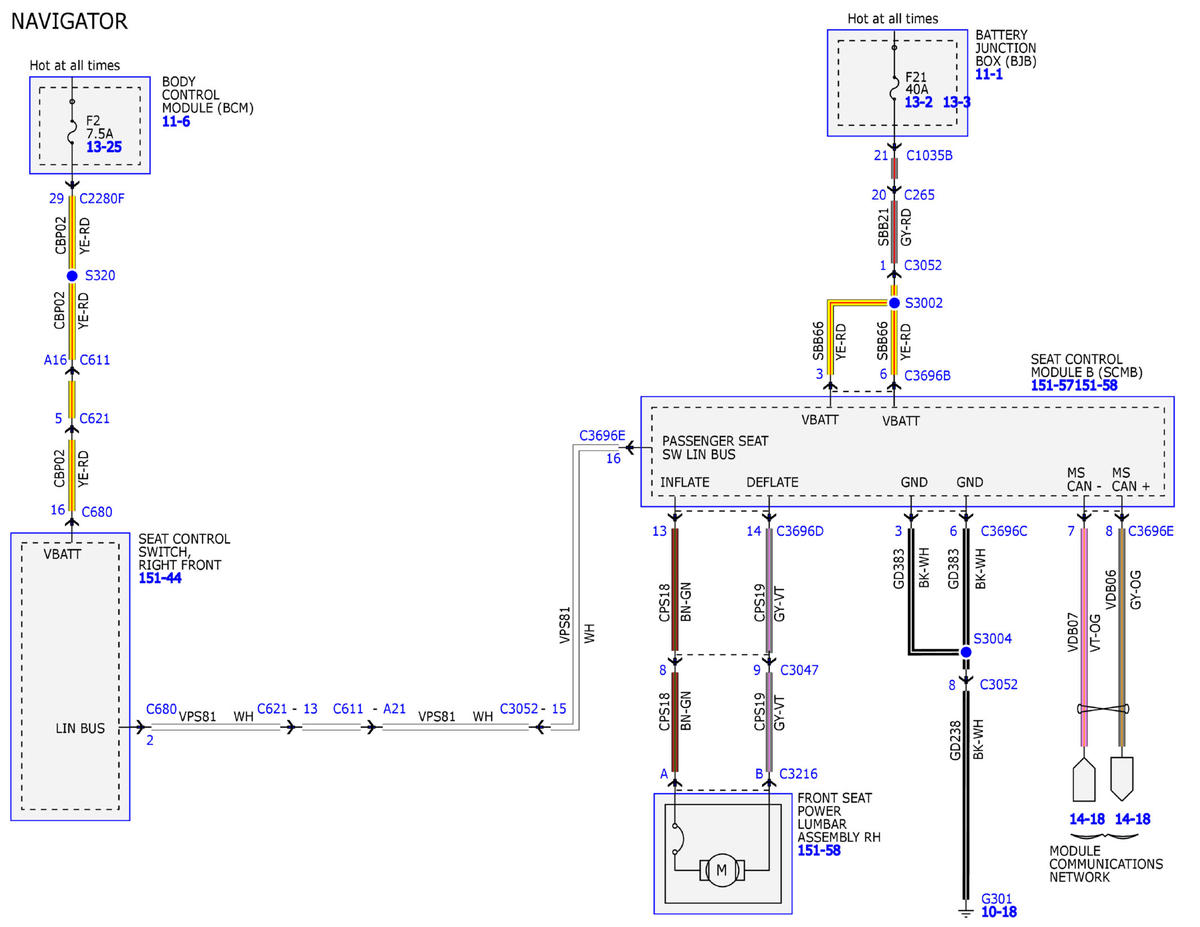1200x927 pixels.
Task: Click off-page arrow below VDB07 wire
Action: (1083, 779)
